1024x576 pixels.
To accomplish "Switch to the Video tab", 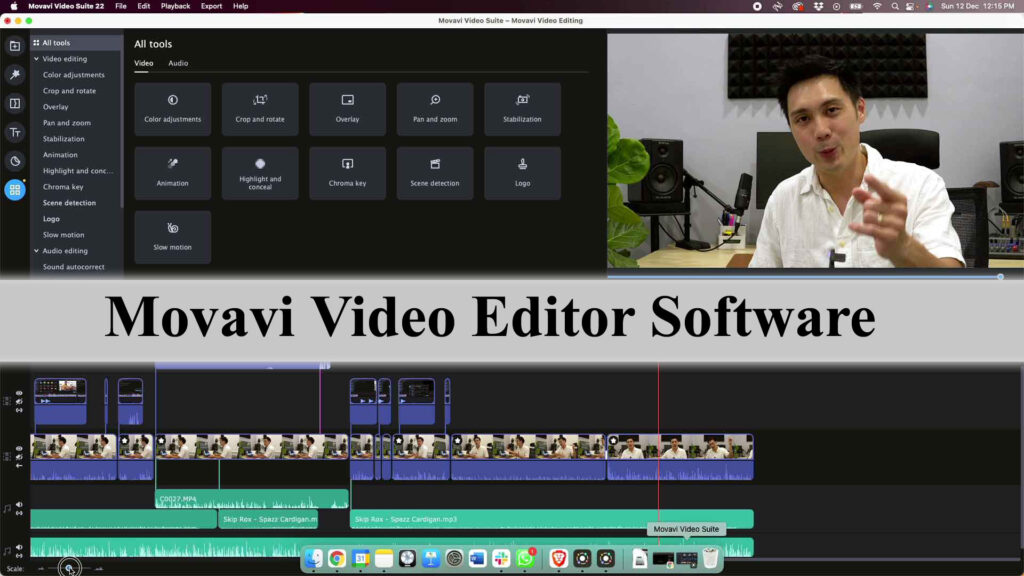I will pyautogui.click(x=144, y=63).
